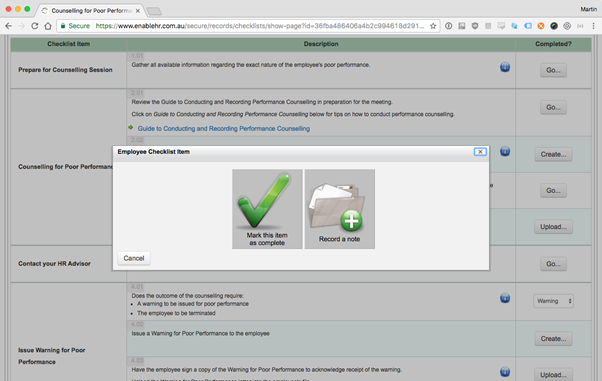Click the info icon for item 1.01

tap(505, 67)
